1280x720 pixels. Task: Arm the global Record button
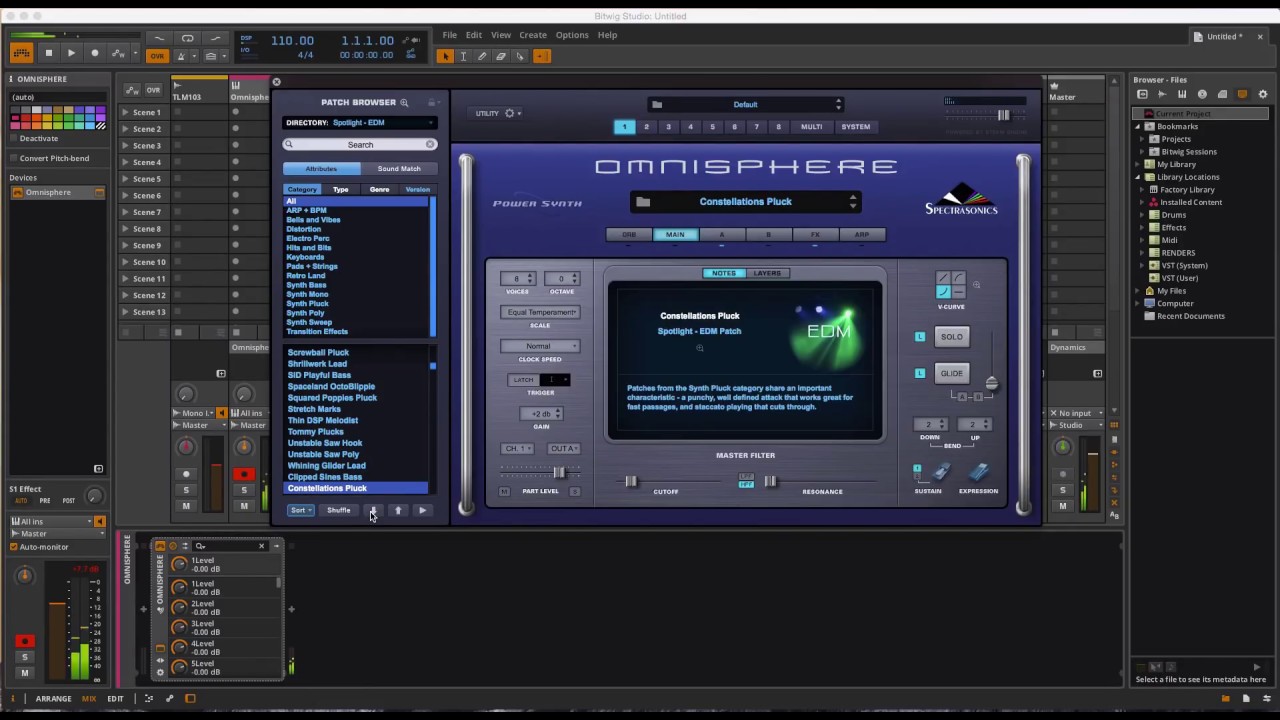(x=95, y=53)
